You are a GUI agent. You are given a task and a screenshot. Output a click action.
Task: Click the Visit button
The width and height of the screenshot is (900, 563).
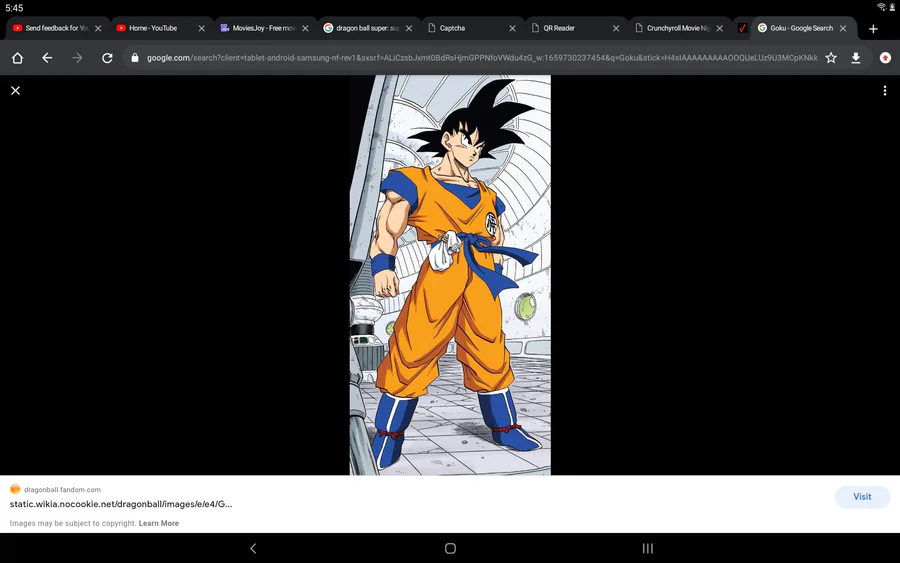click(862, 497)
